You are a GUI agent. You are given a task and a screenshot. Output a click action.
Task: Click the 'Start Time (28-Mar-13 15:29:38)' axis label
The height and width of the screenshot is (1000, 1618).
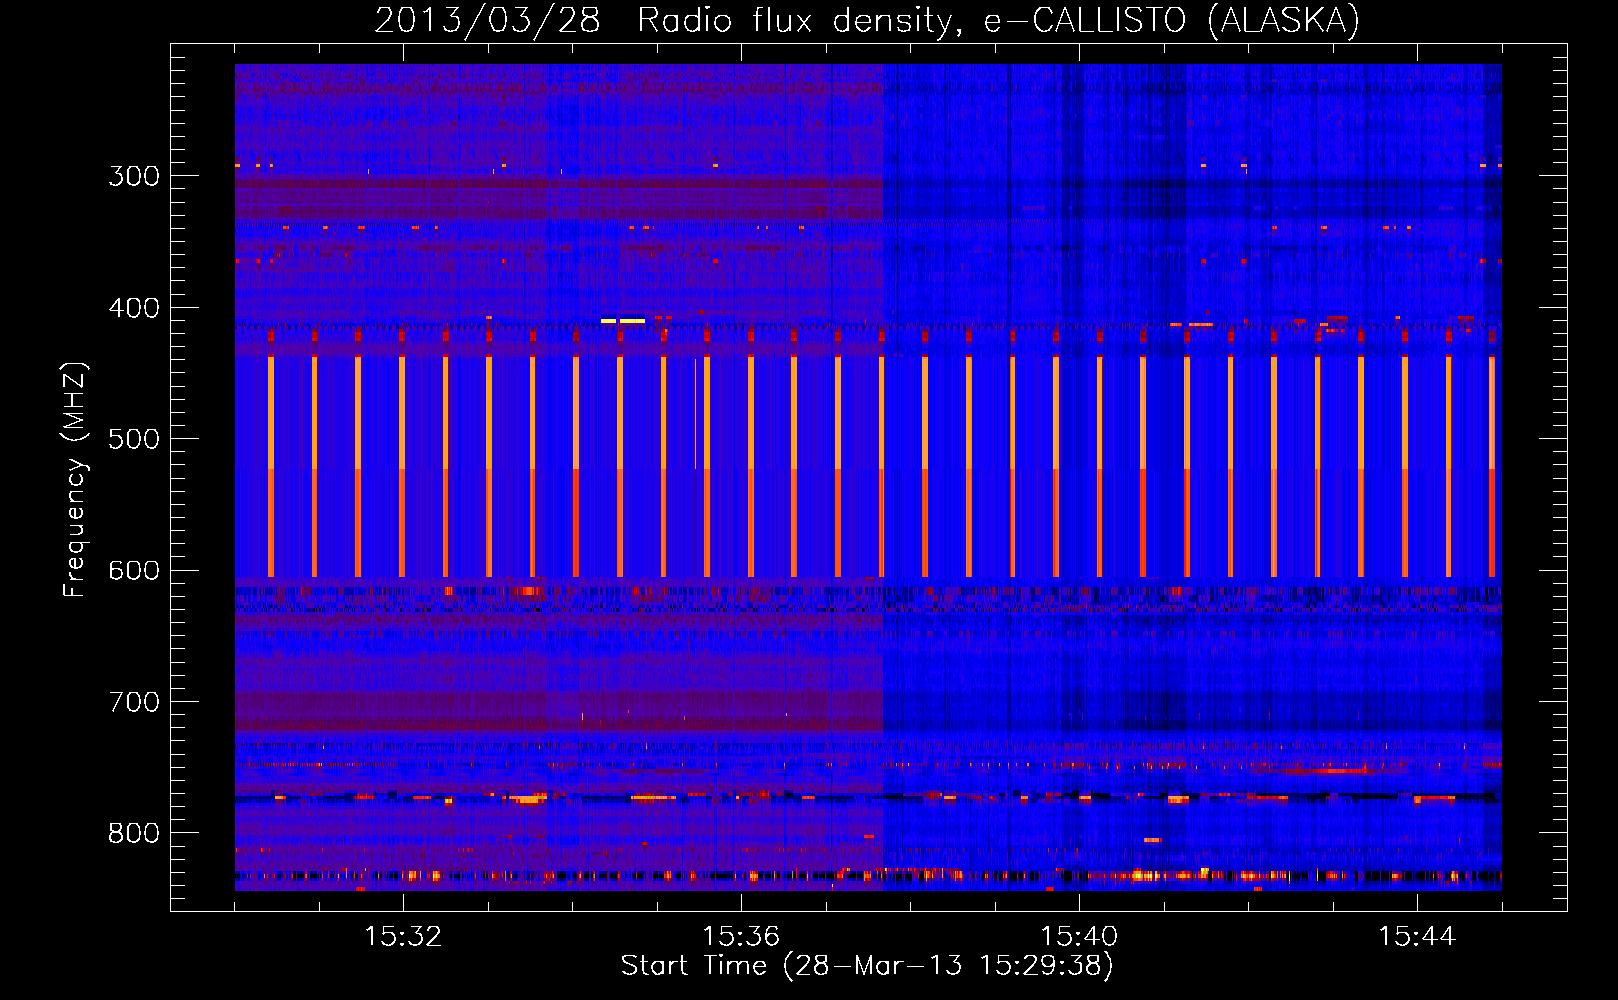tap(867, 966)
